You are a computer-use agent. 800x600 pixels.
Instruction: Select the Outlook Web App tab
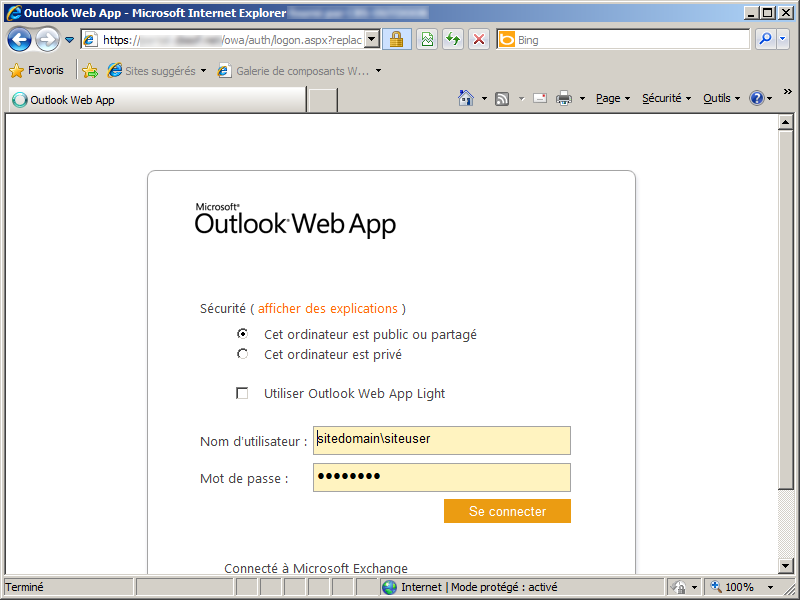(x=157, y=99)
